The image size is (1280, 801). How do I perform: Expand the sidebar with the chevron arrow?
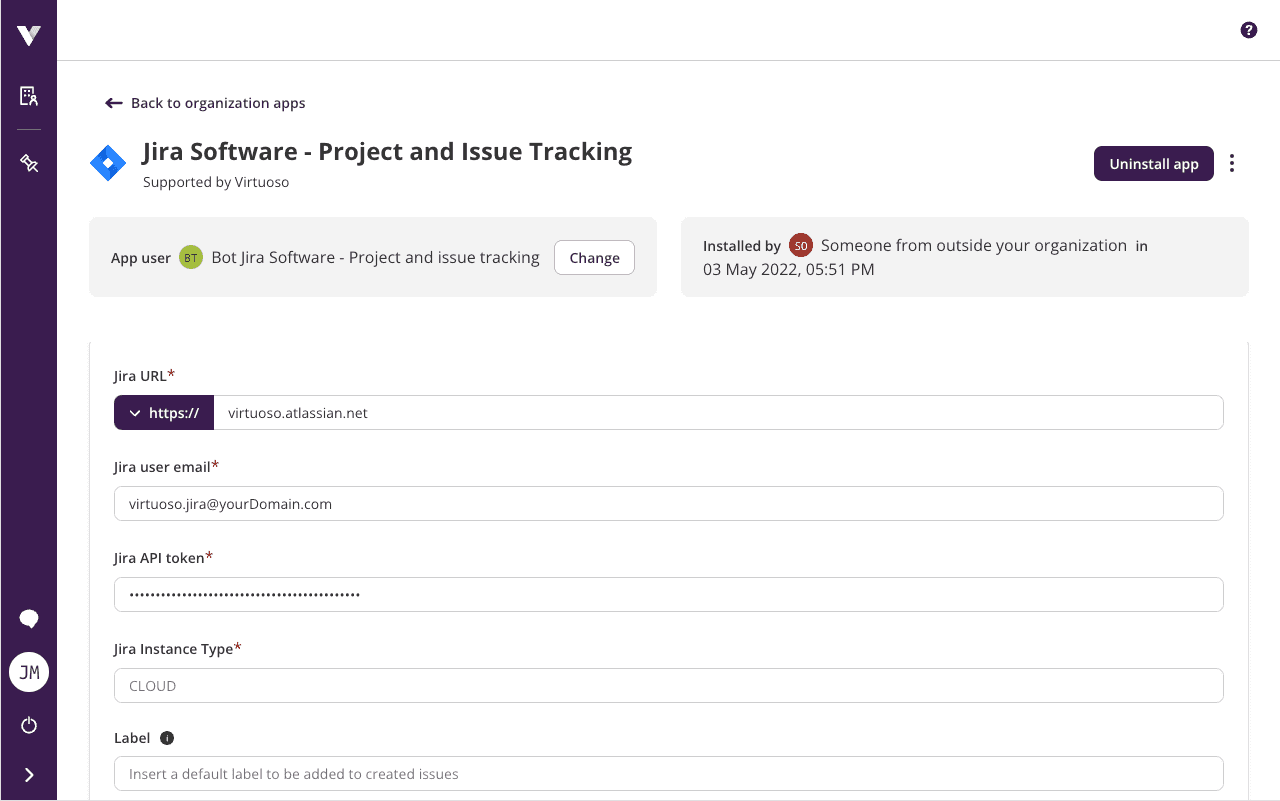(28, 774)
